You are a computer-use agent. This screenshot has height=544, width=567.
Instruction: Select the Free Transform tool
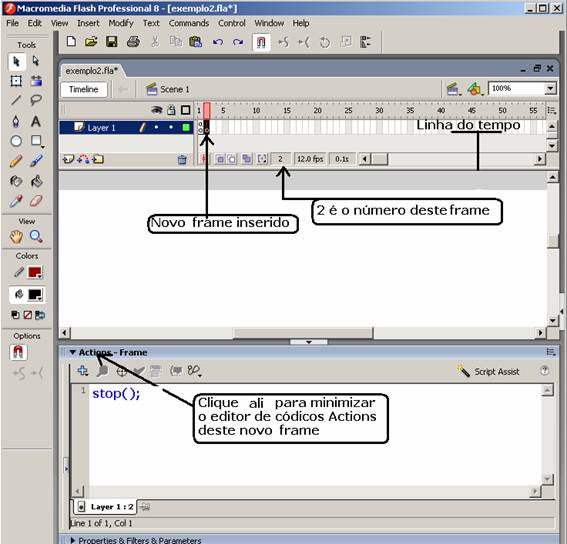click(x=16, y=81)
